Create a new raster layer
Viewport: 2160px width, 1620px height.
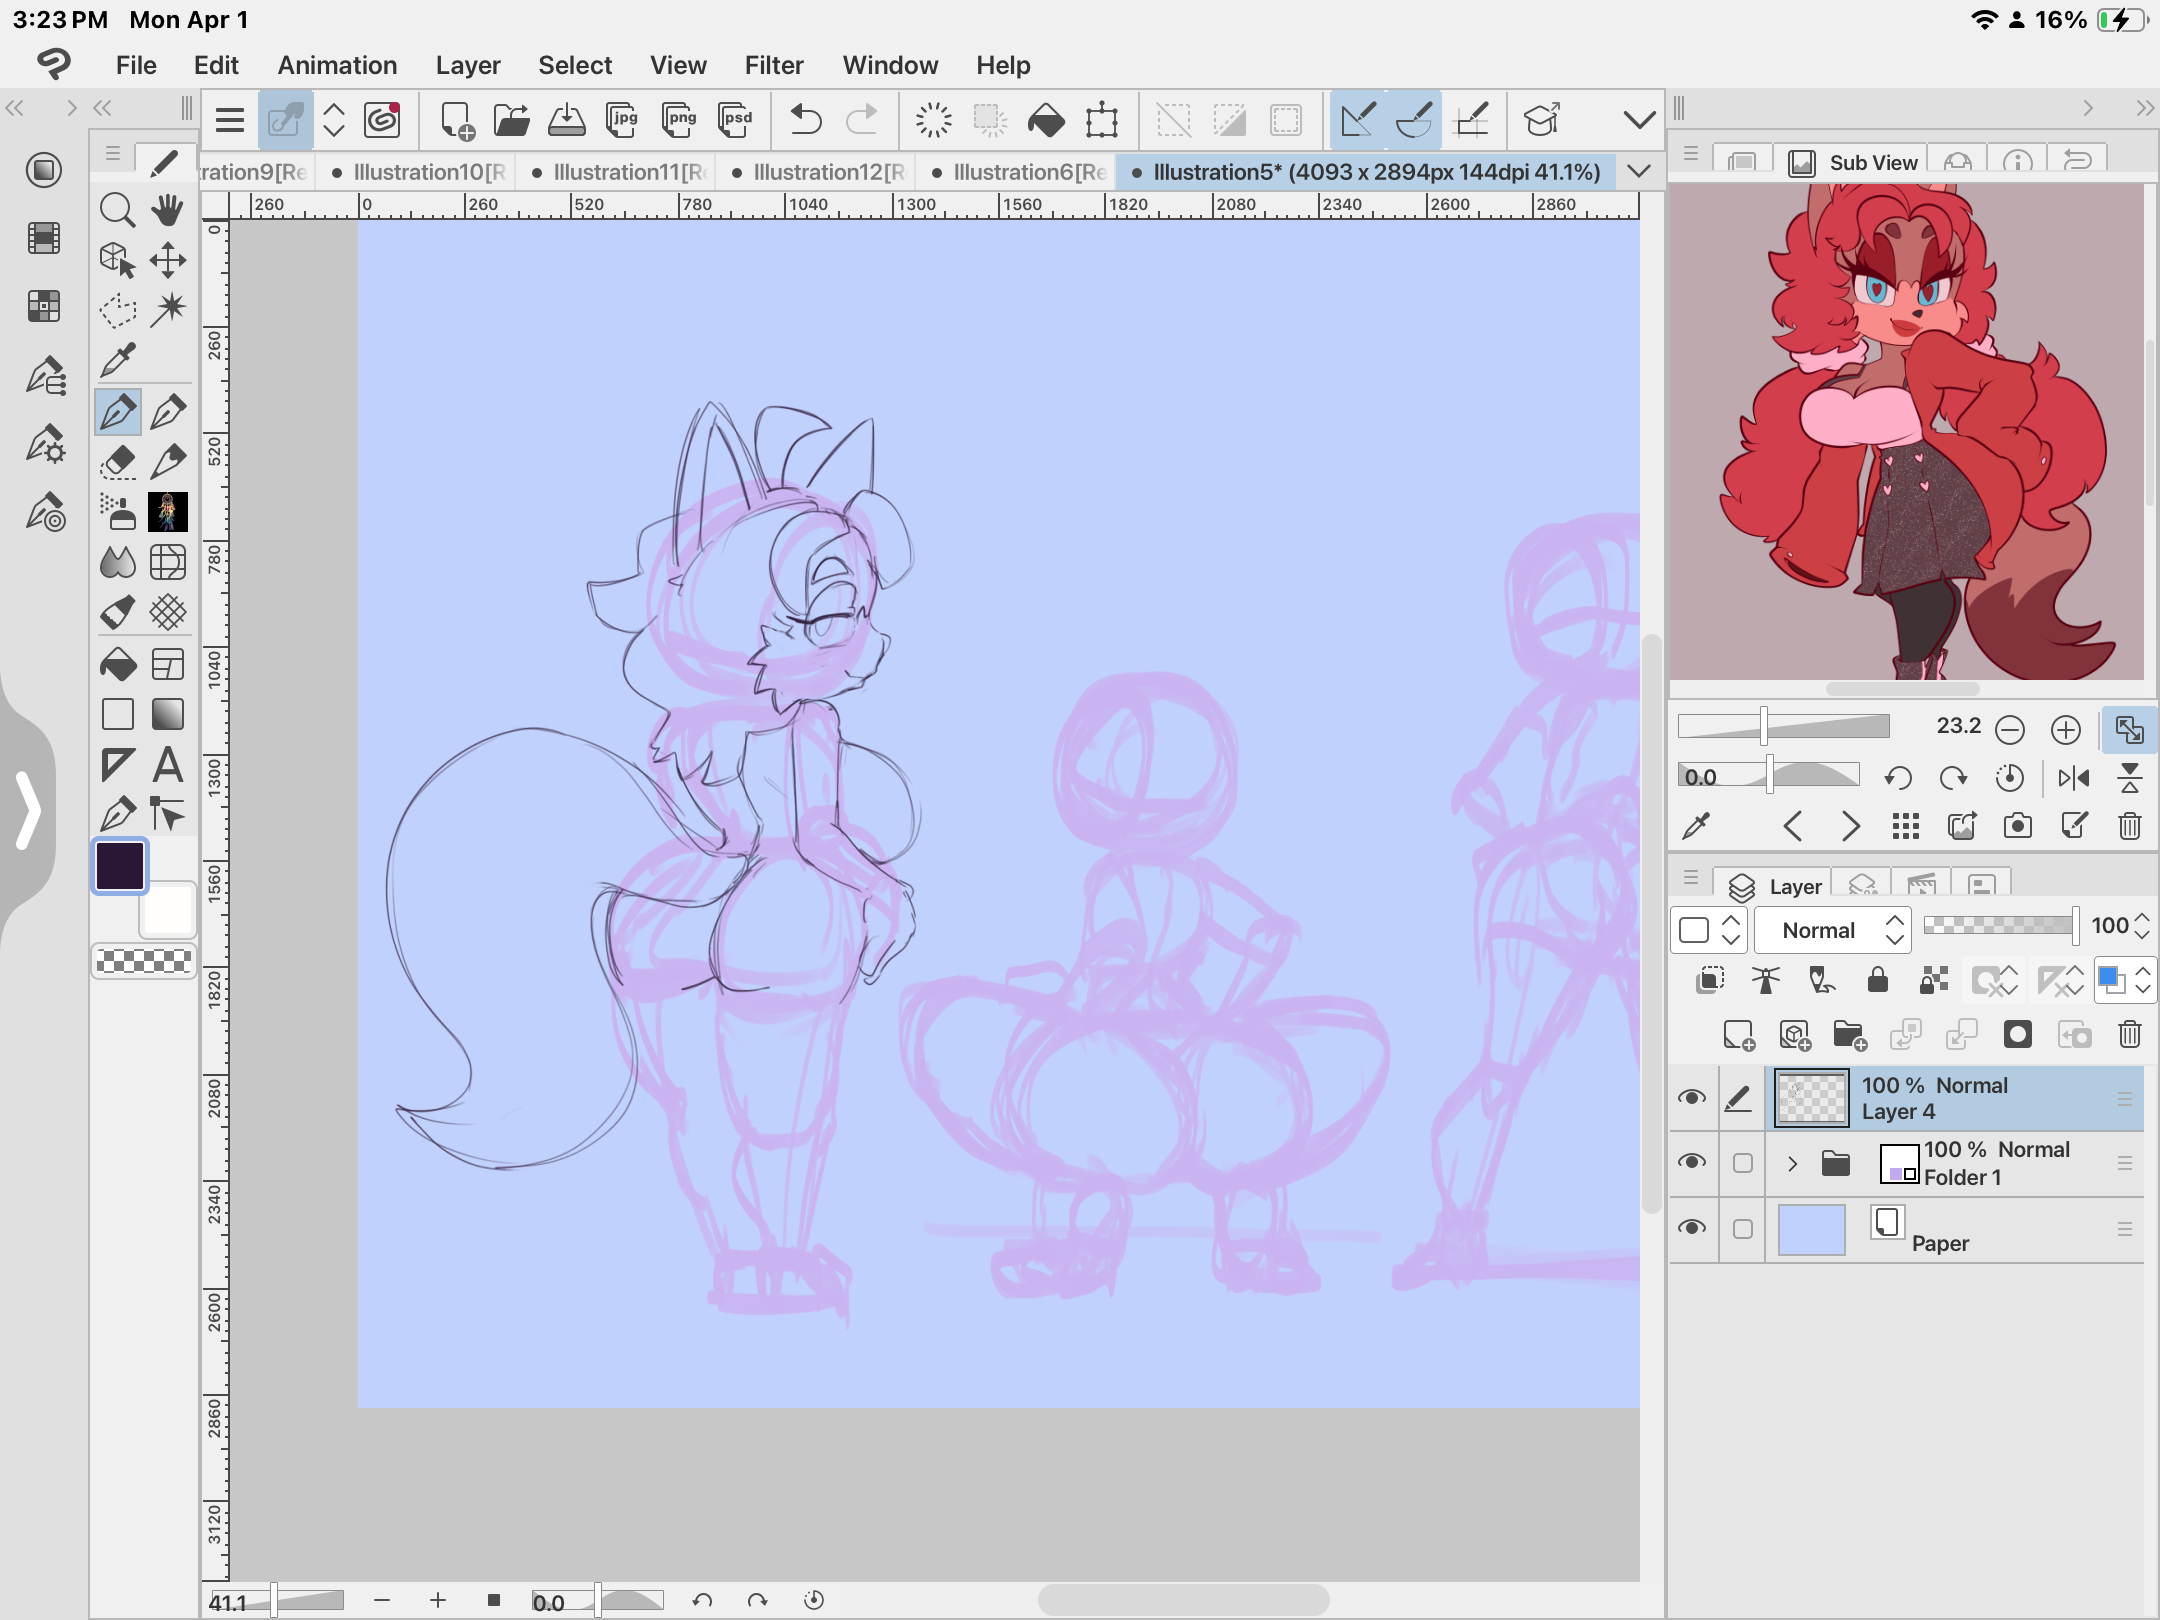click(x=1739, y=1035)
